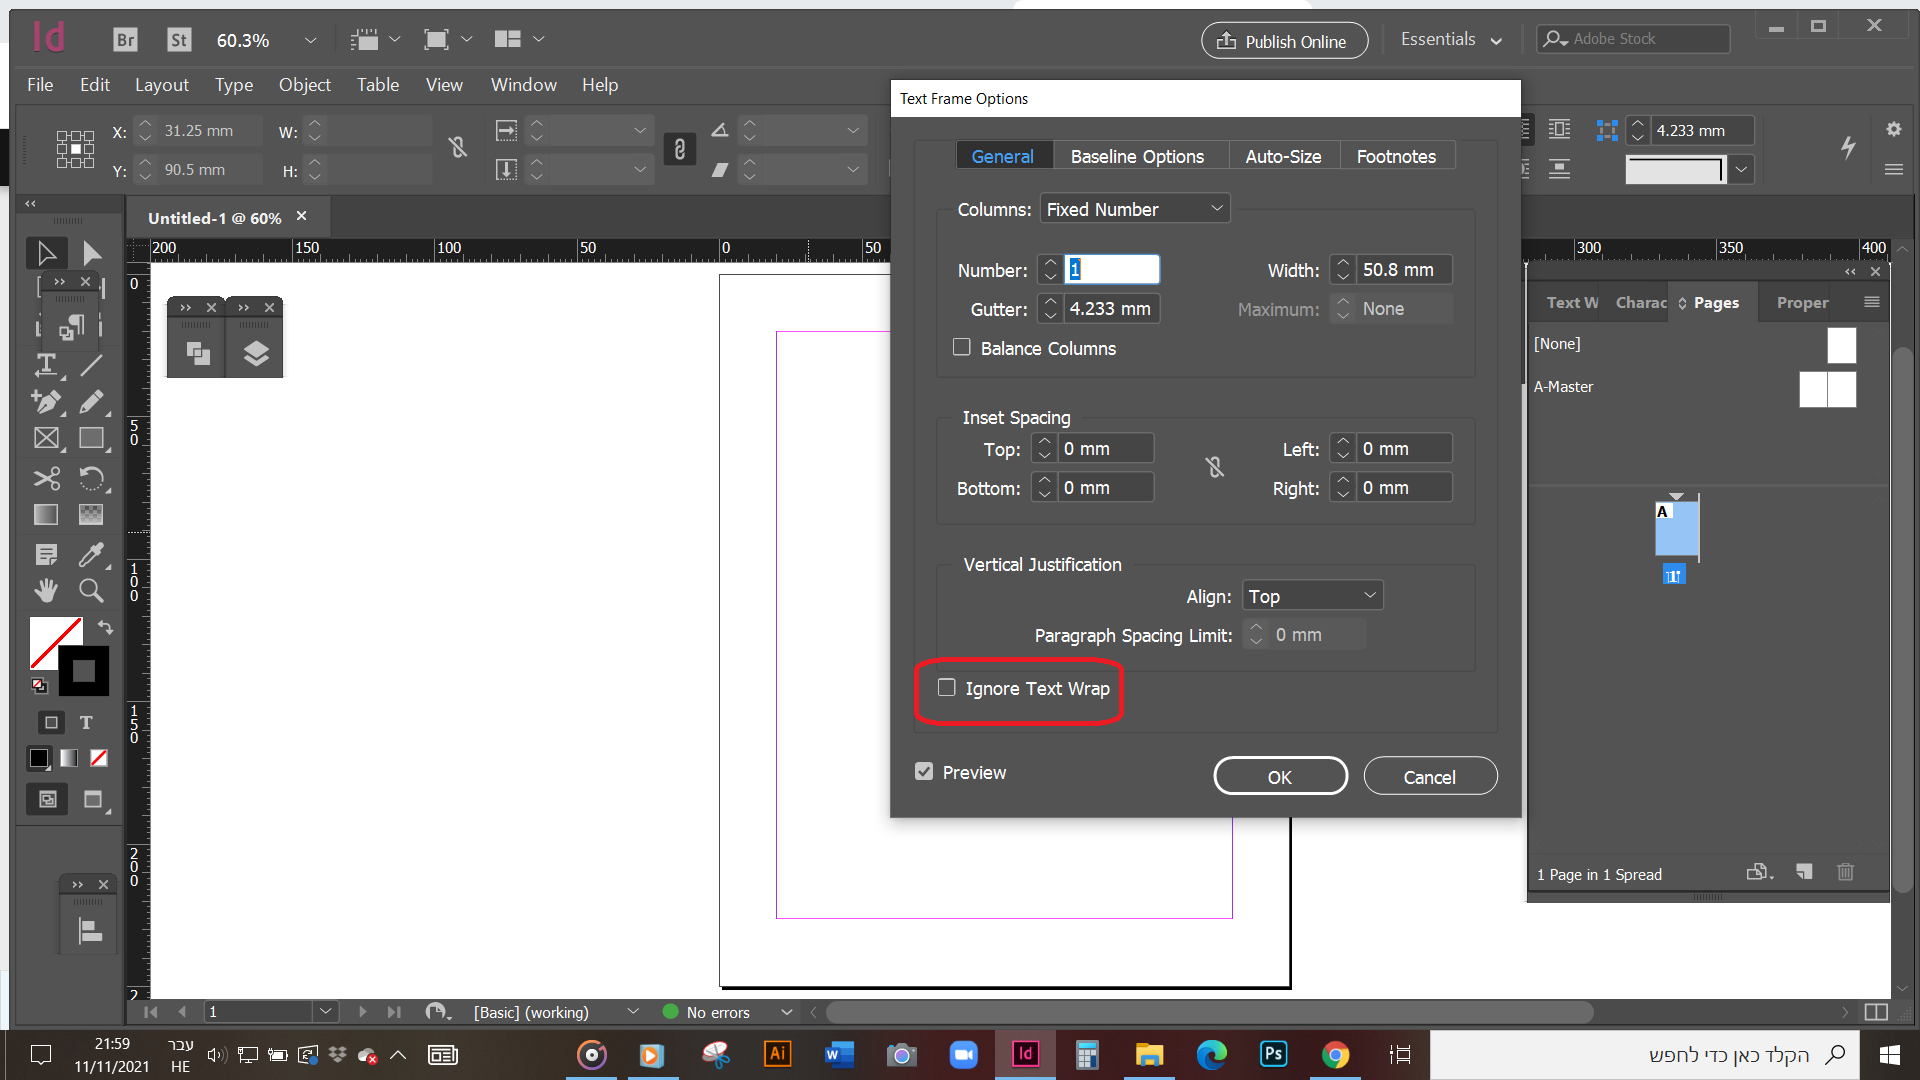Open the Essentials workspace dropdown

point(1451,40)
